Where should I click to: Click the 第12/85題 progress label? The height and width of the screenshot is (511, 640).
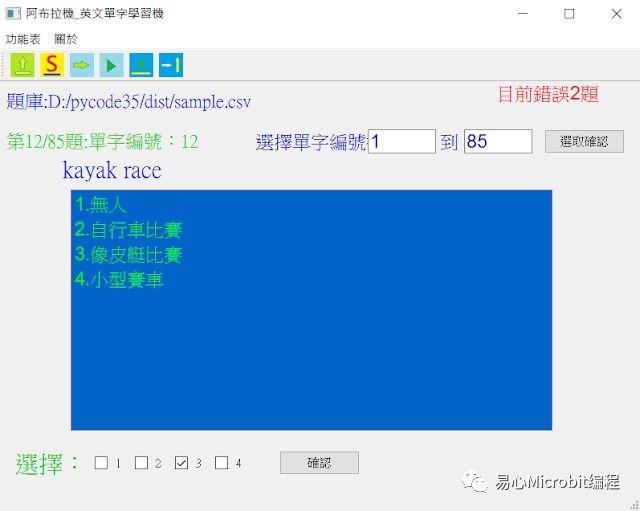tap(102, 142)
